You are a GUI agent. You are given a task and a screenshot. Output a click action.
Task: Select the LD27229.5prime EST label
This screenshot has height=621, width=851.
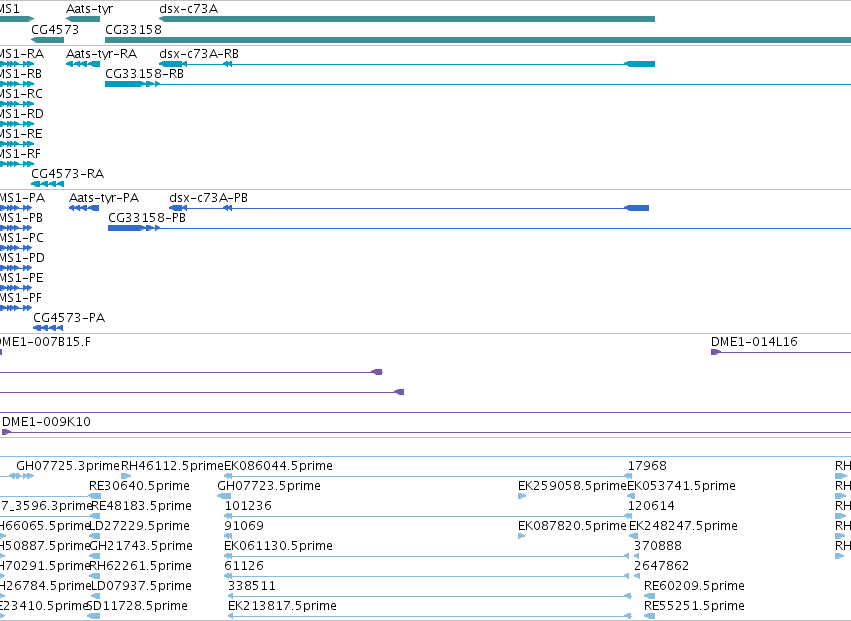coord(139,526)
